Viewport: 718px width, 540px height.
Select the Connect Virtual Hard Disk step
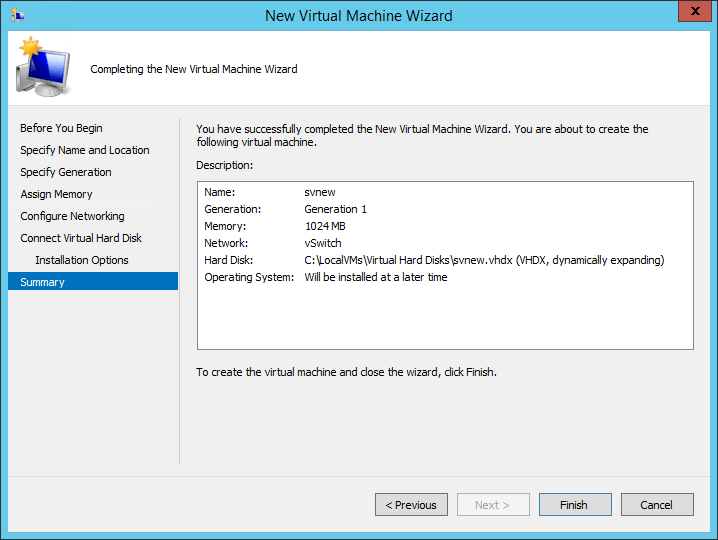pos(81,238)
